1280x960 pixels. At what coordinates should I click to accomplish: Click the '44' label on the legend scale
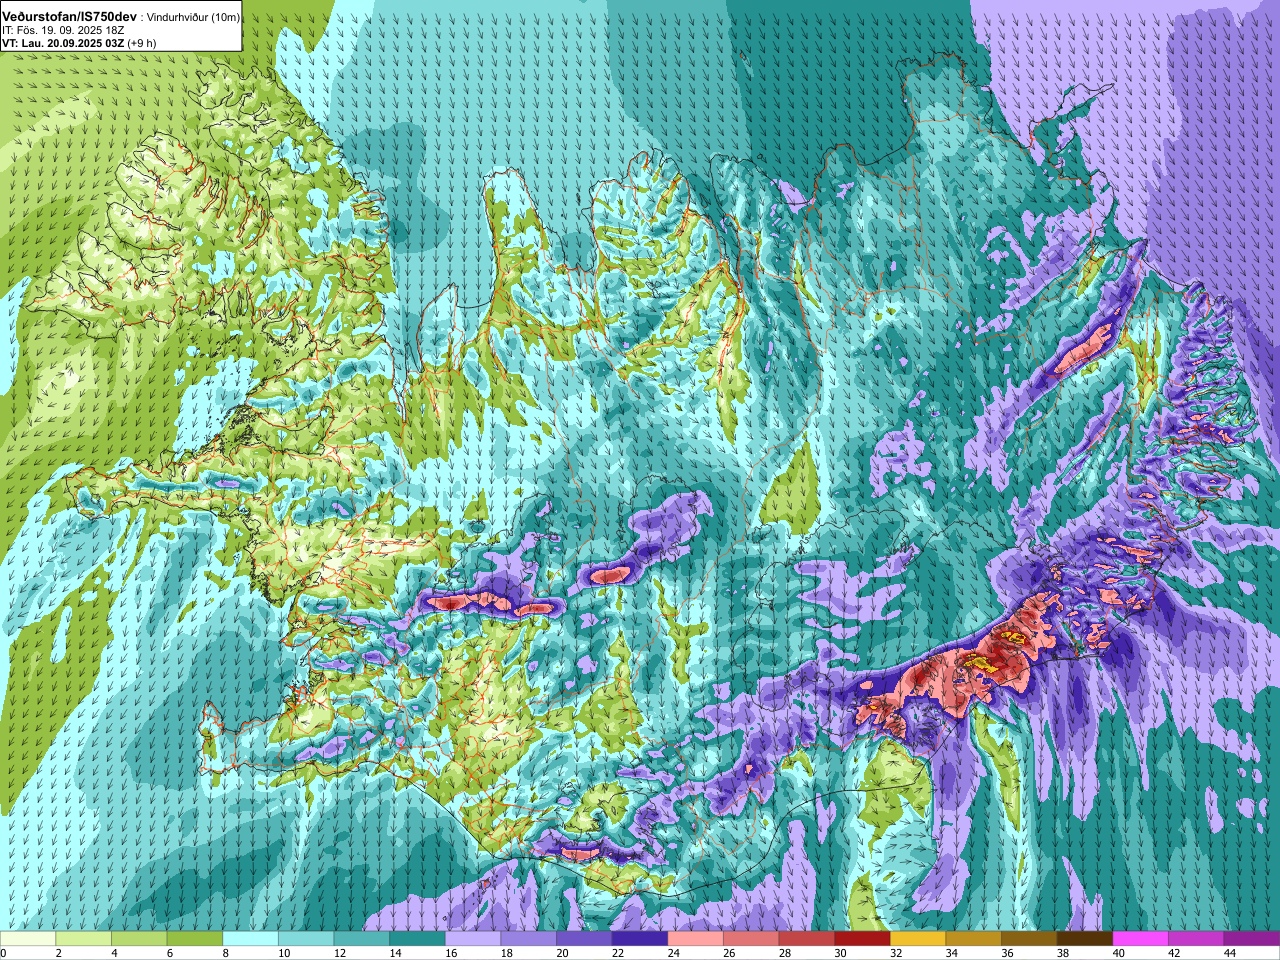click(x=1230, y=953)
